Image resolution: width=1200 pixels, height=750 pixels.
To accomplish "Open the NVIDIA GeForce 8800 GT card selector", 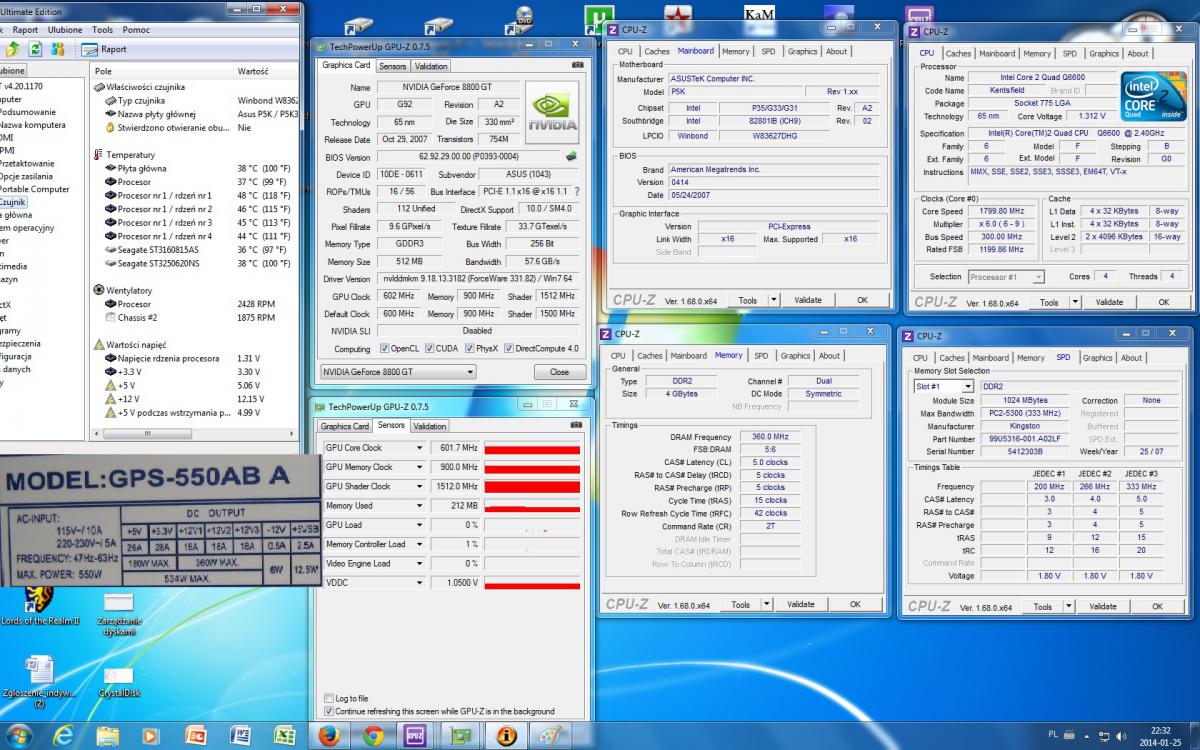I will tap(398, 372).
